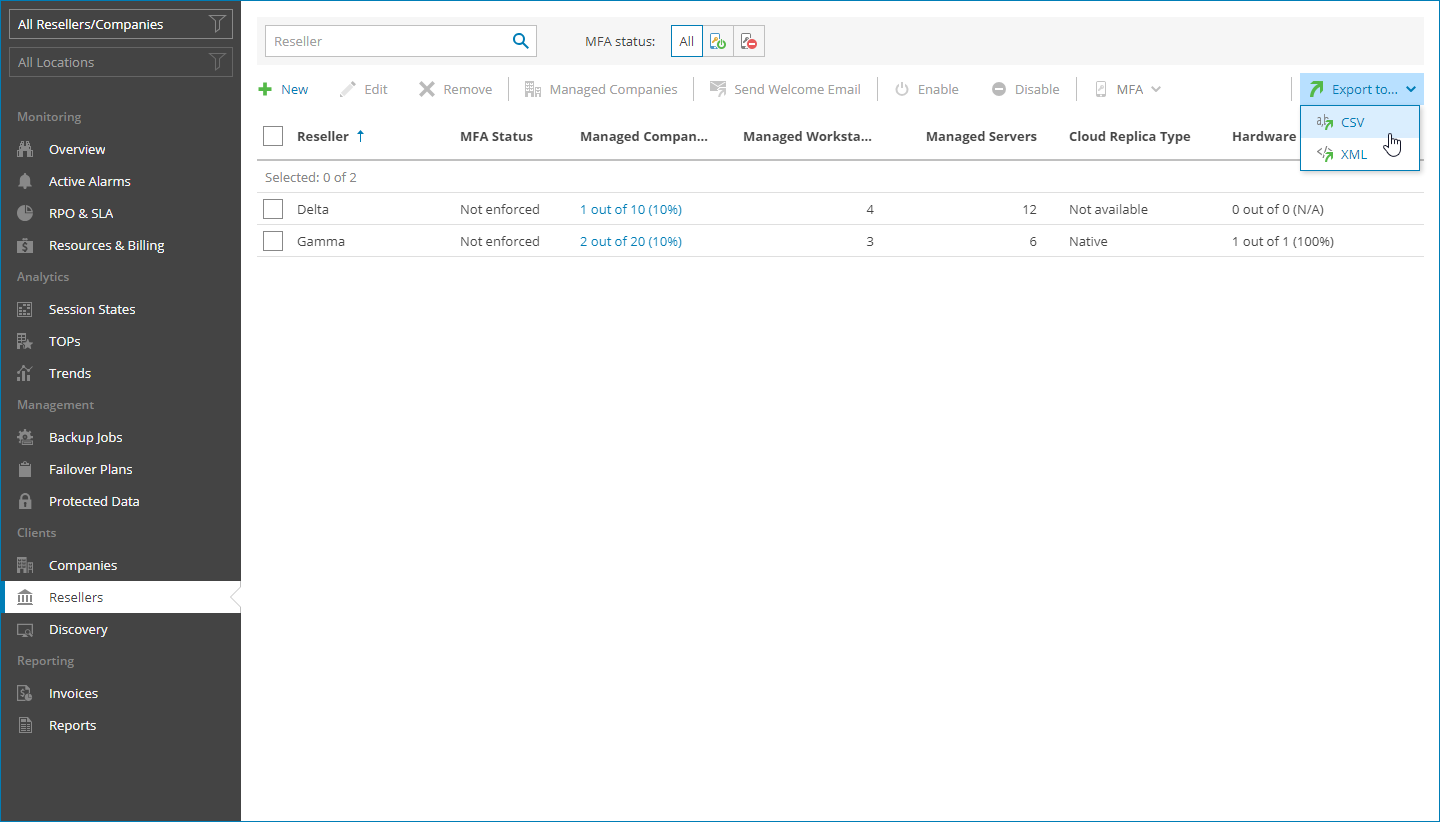The width and height of the screenshot is (1440, 822).
Task: Click the Protected Data lock icon
Action: coord(26,501)
